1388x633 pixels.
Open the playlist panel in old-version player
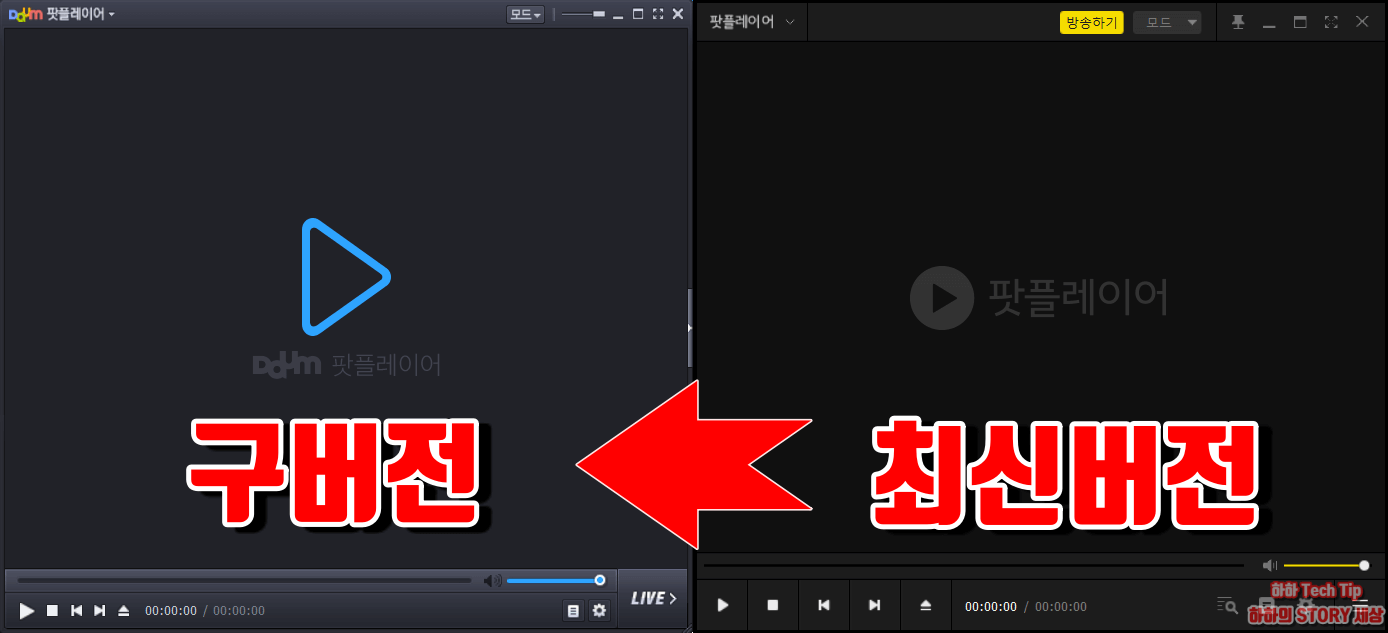573,610
